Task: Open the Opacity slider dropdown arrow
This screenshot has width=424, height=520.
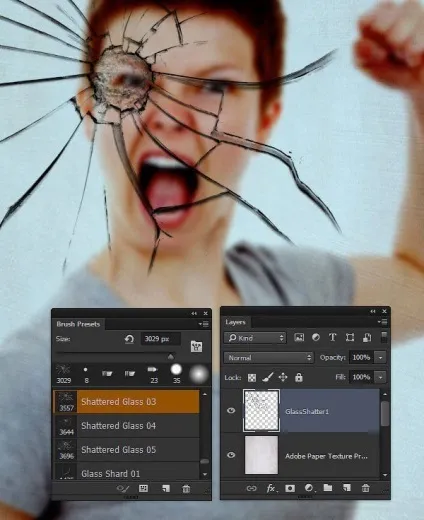Action: tap(380, 357)
